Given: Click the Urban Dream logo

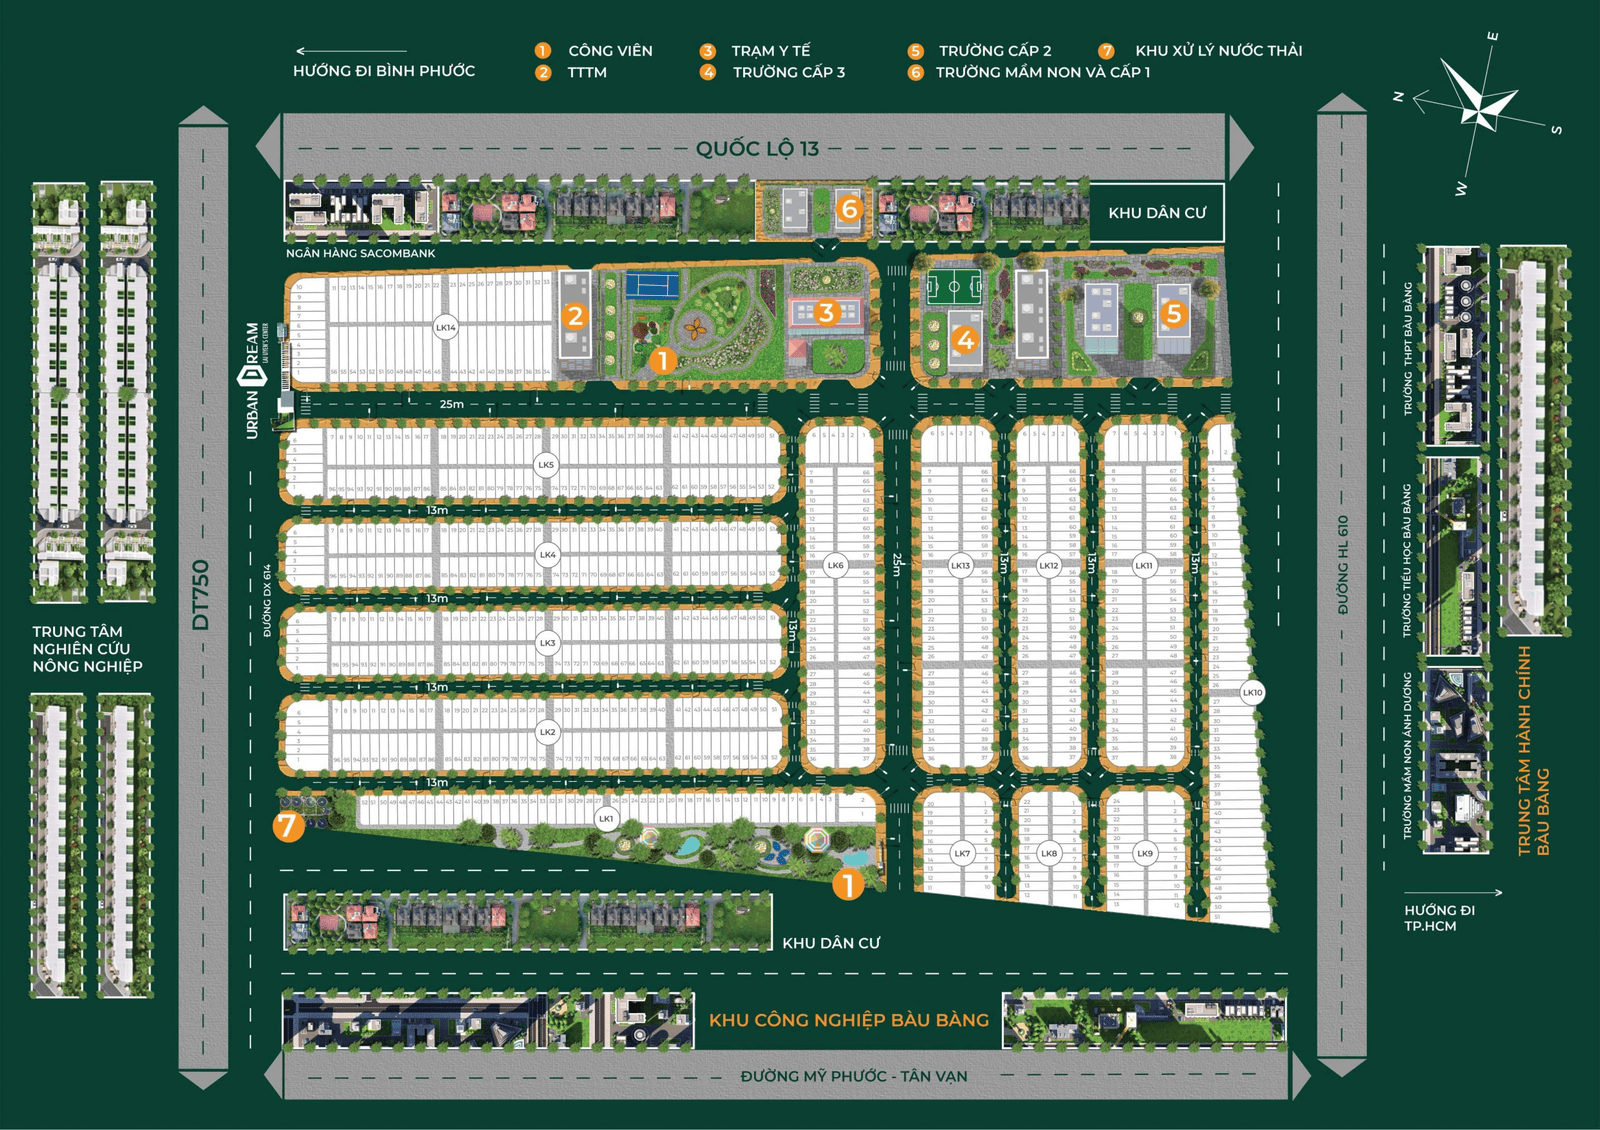Looking at the screenshot, I should 254,380.
